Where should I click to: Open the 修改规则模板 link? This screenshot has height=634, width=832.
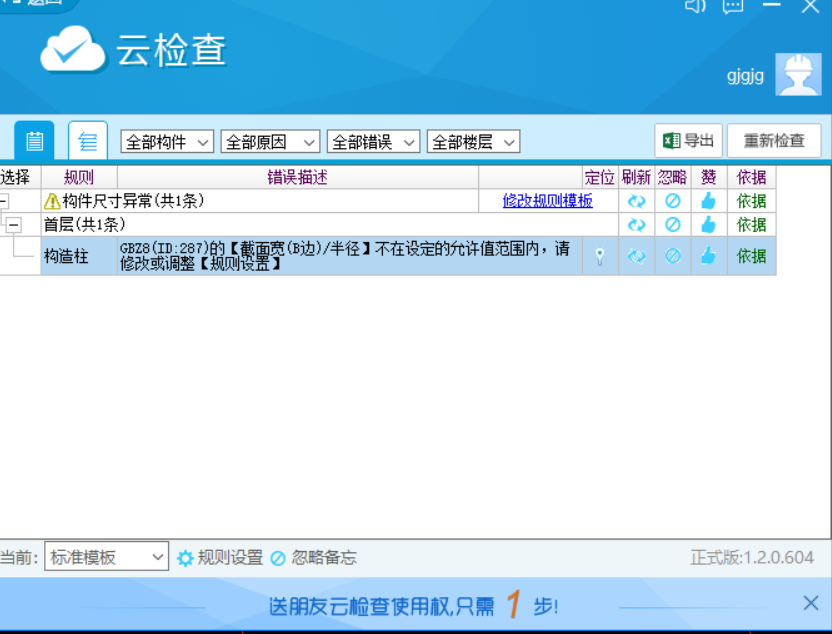[x=548, y=201]
